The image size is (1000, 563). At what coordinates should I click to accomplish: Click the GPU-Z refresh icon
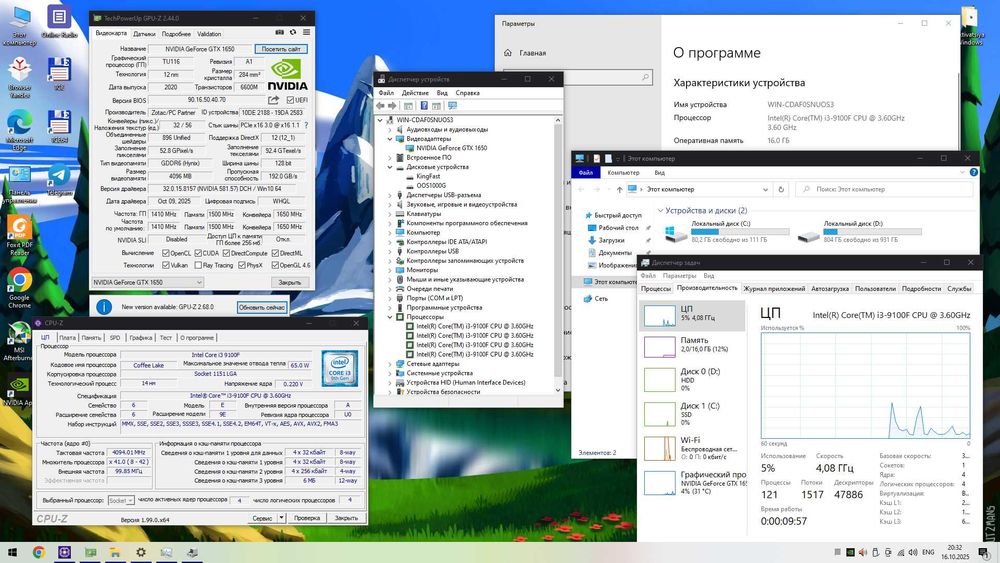(293, 33)
